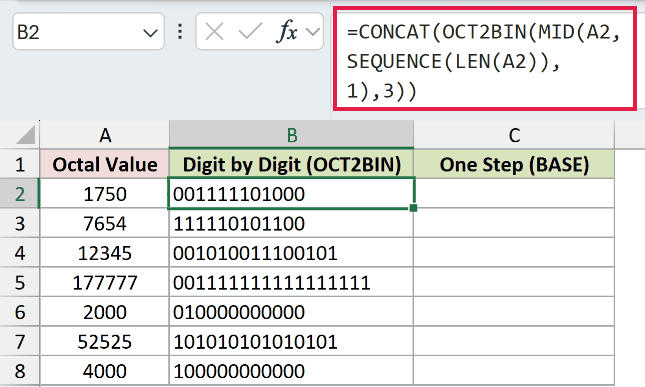Select cell containing 52525
The image size is (645, 387).
[104, 342]
